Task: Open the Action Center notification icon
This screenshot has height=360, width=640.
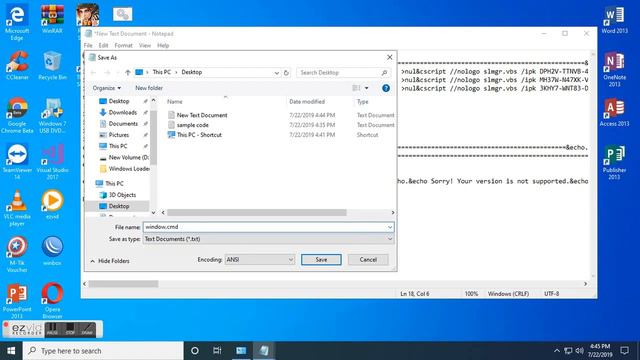Action: tap(624, 351)
